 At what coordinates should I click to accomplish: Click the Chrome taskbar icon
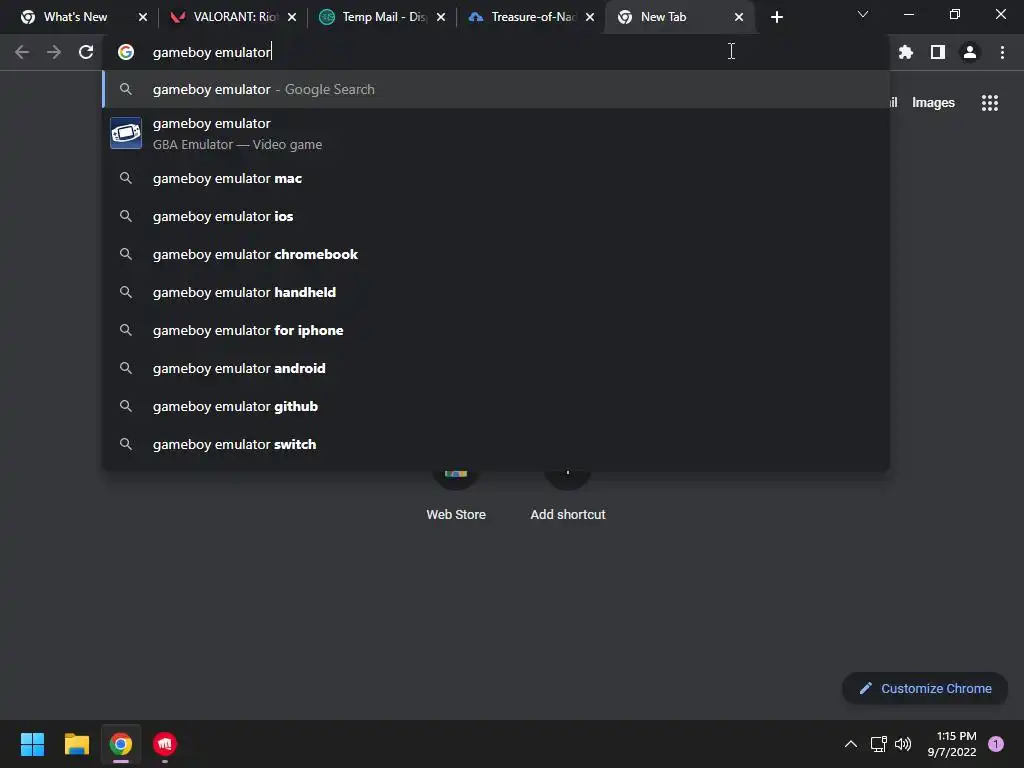[121, 744]
